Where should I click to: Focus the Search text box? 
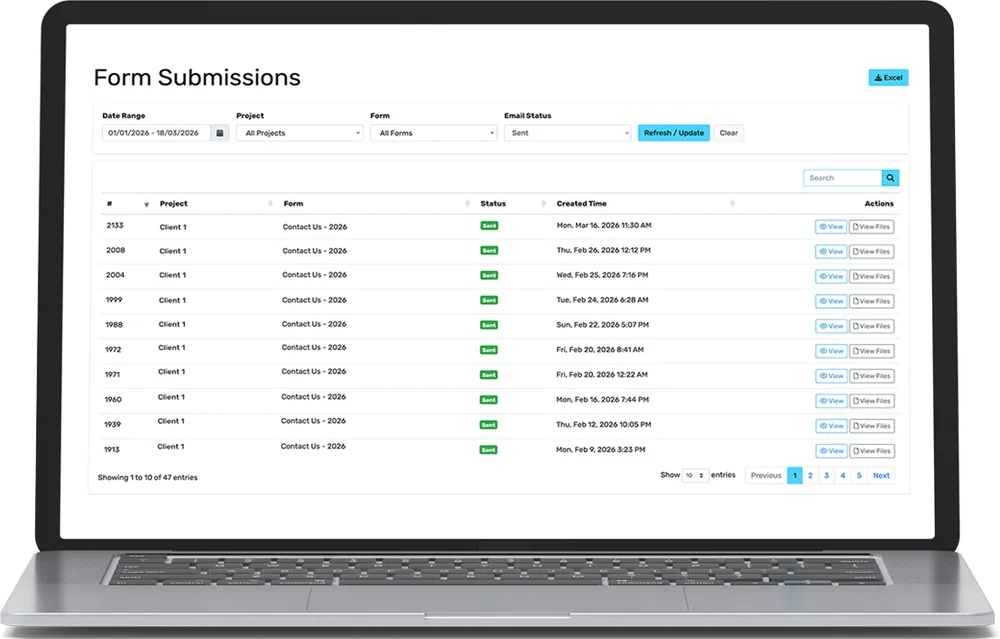pyautogui.click(x=842, y=178)
